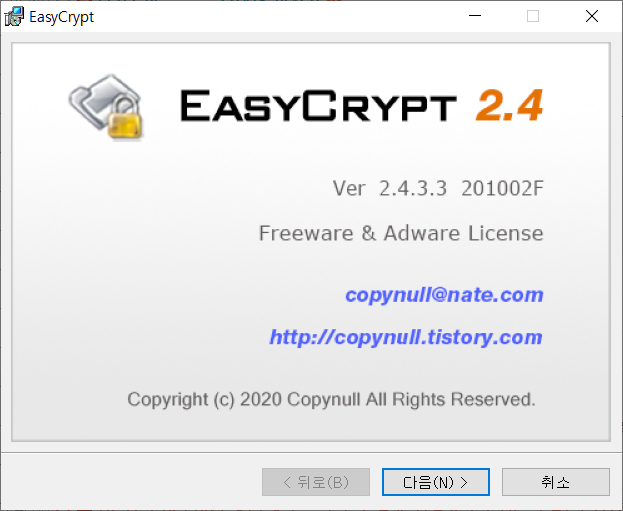Click the golden padlock on the logo
The height and width of the screenshot is (511, 623).
(x=125, y=118)
